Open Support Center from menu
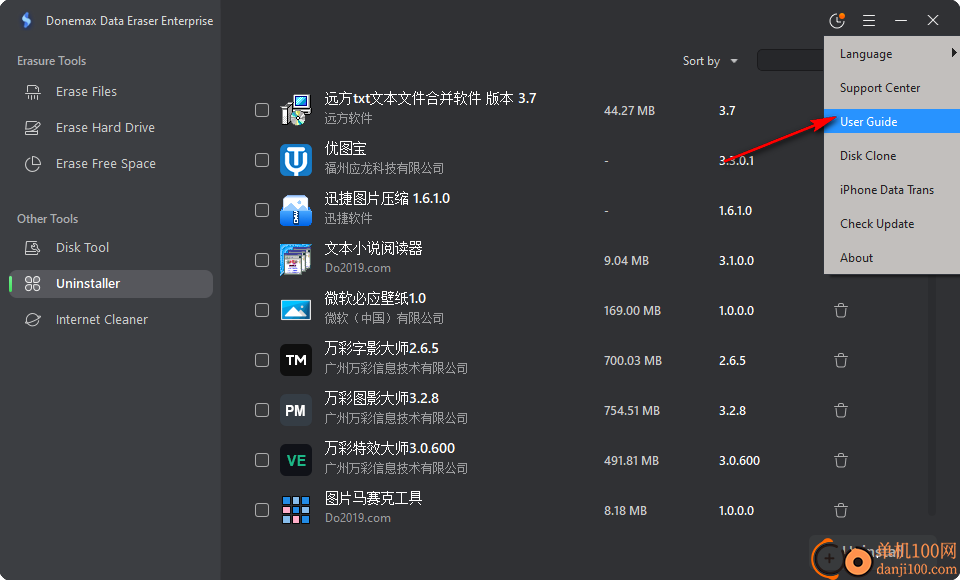 [892, 88]
